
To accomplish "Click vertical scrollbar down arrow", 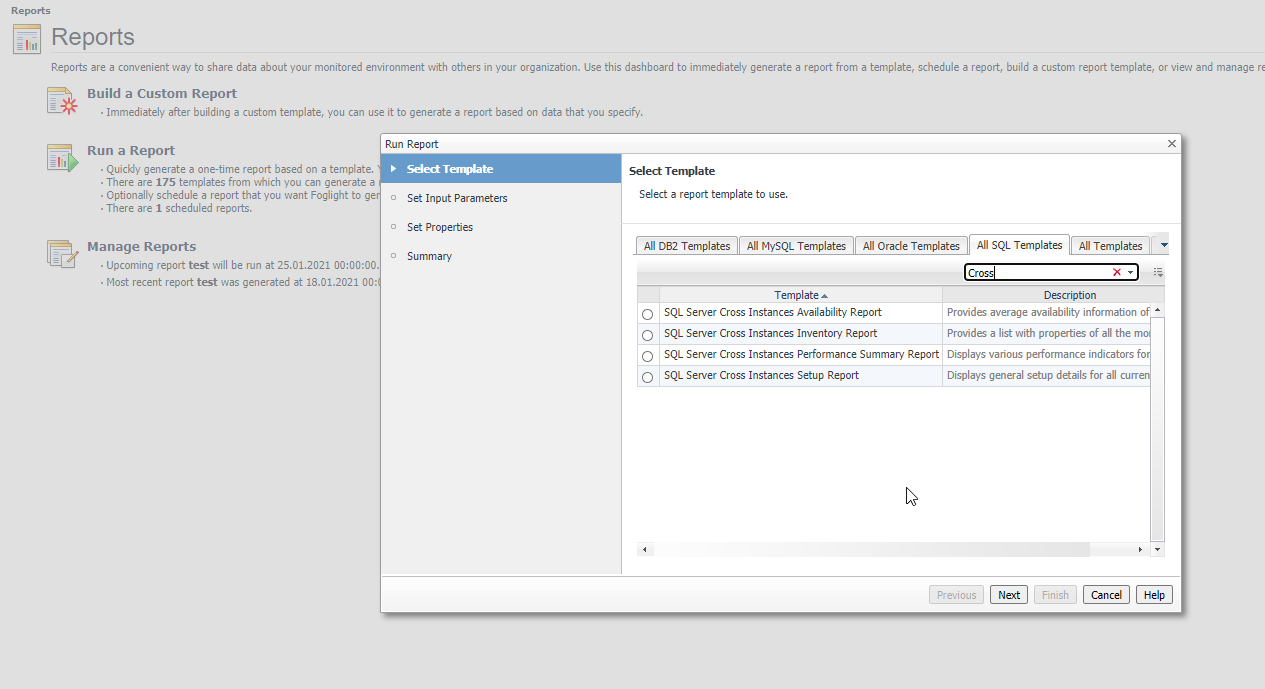I will click(x=1158, y=550).
